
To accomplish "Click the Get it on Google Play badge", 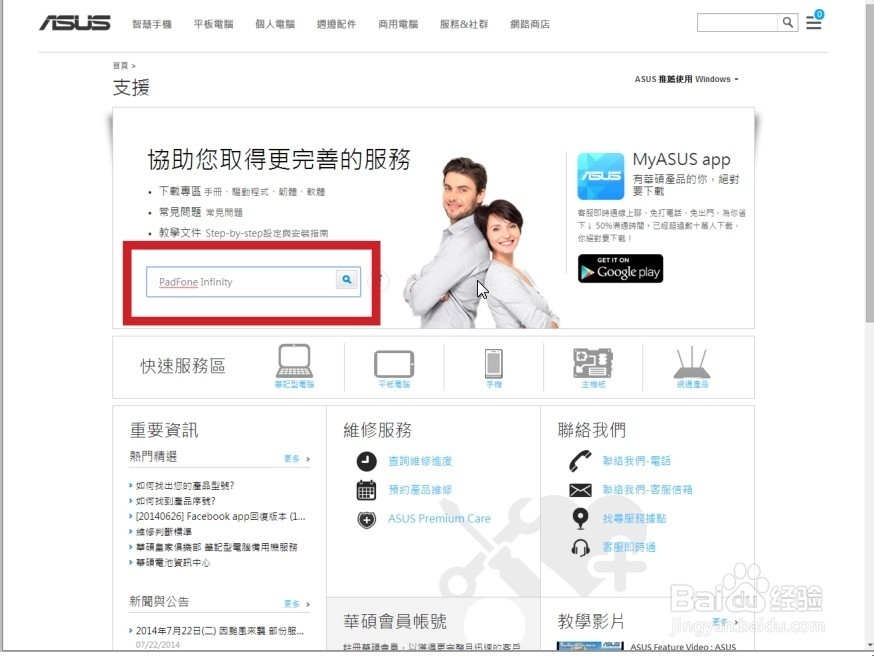I will pos(620,269).
